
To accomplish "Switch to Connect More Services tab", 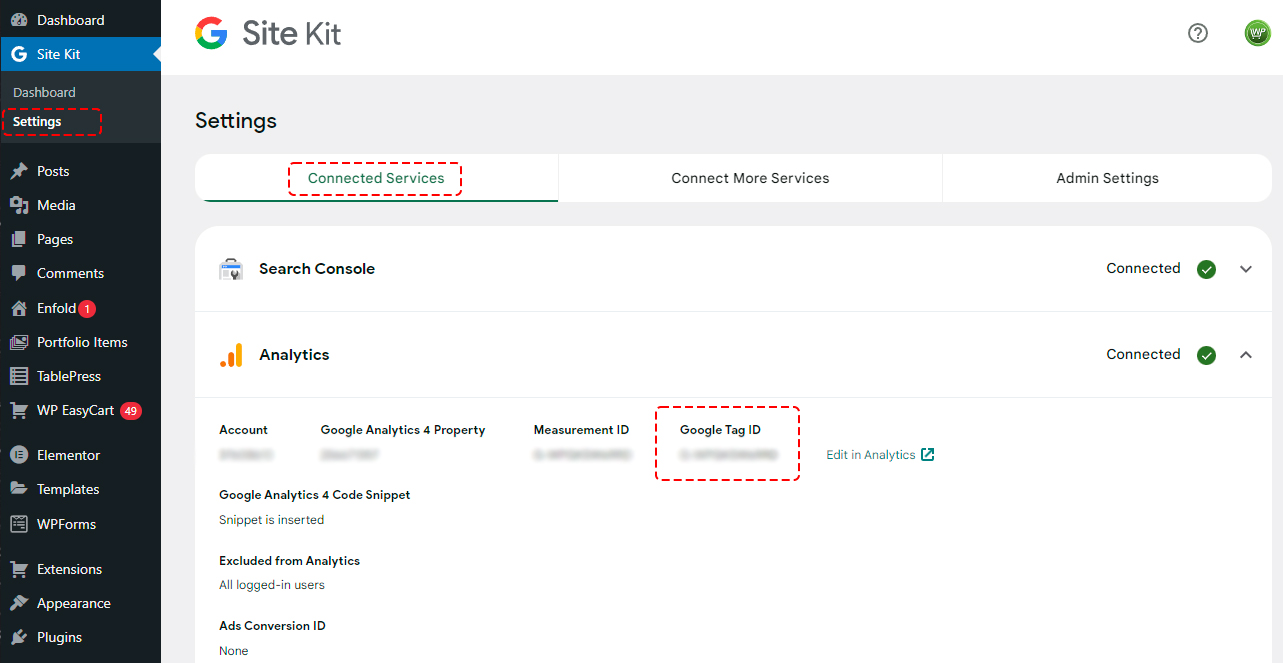I will pyautogui.click(x=750, y=178).
